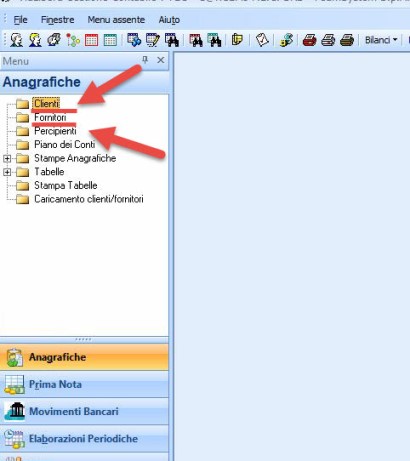
Task: Click the red printer toolbar icon
Action: click(309, 40)
